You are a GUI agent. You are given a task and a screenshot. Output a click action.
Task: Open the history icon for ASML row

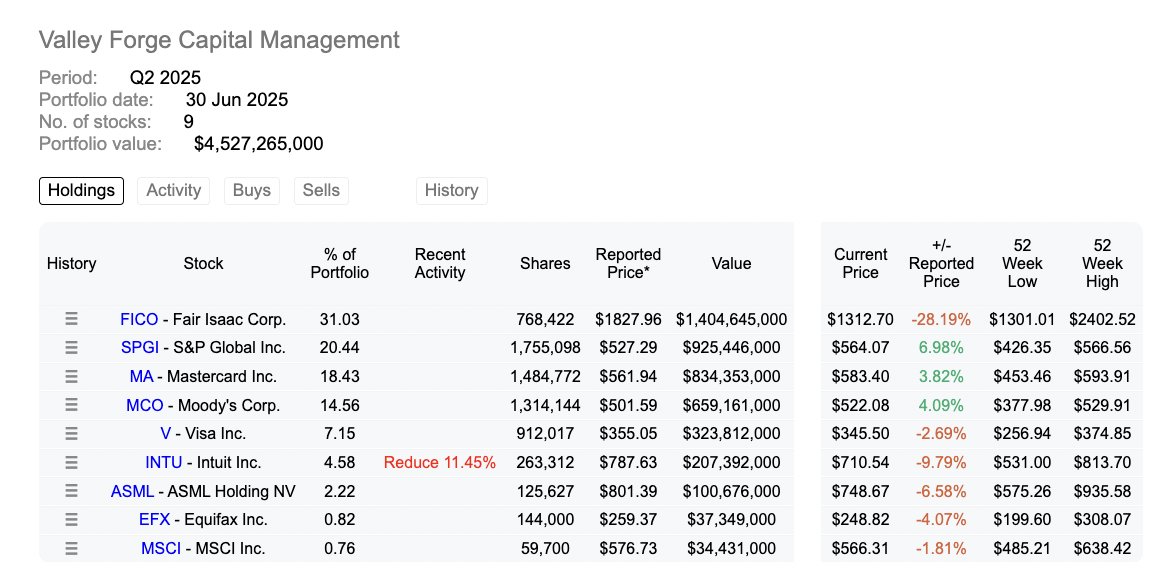(71, 491)
